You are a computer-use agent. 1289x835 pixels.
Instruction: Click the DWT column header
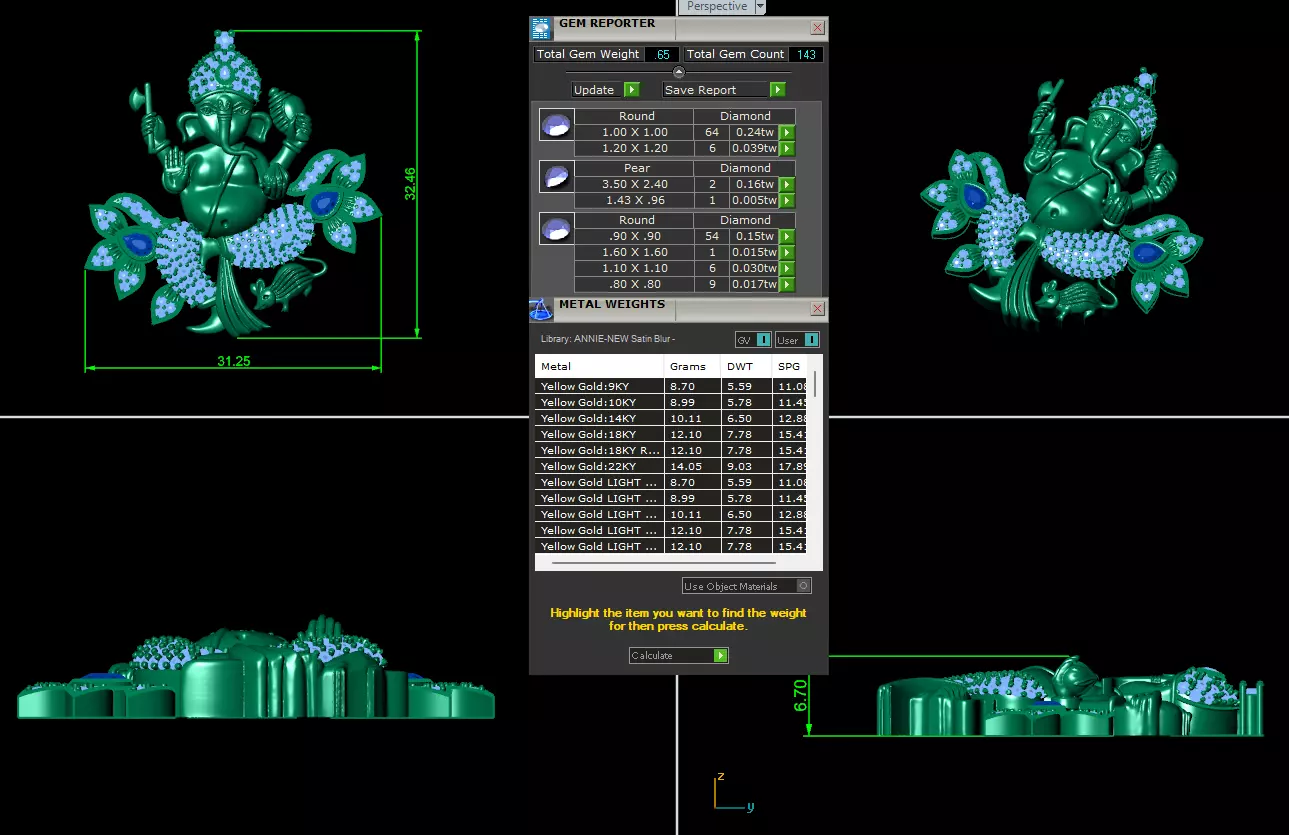[x=746, y=366]
